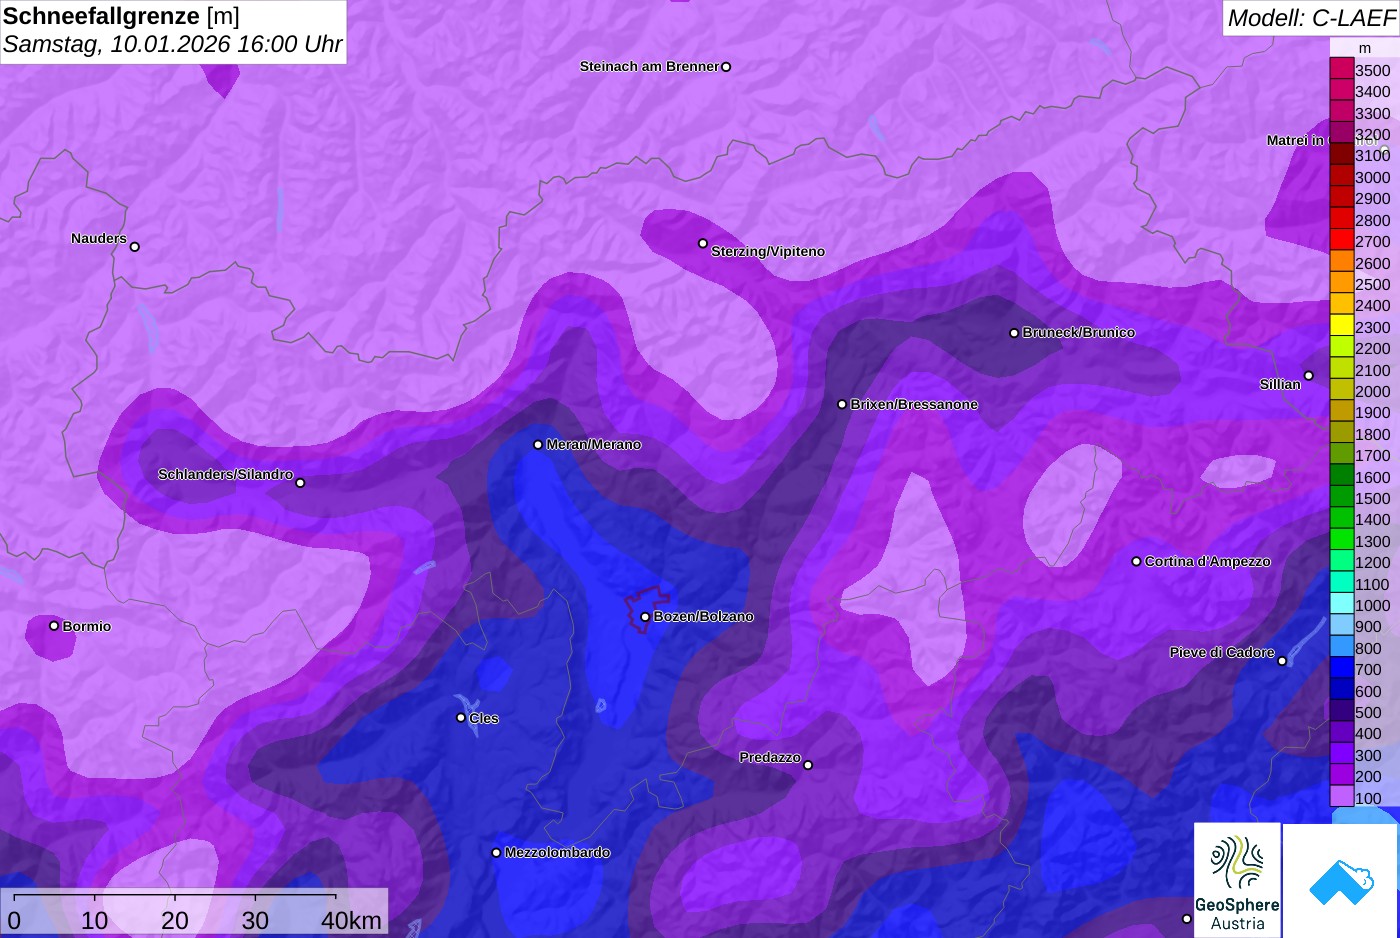
Task: Click the Schlanders/Silandro marker dot
Action: point(300,483)
